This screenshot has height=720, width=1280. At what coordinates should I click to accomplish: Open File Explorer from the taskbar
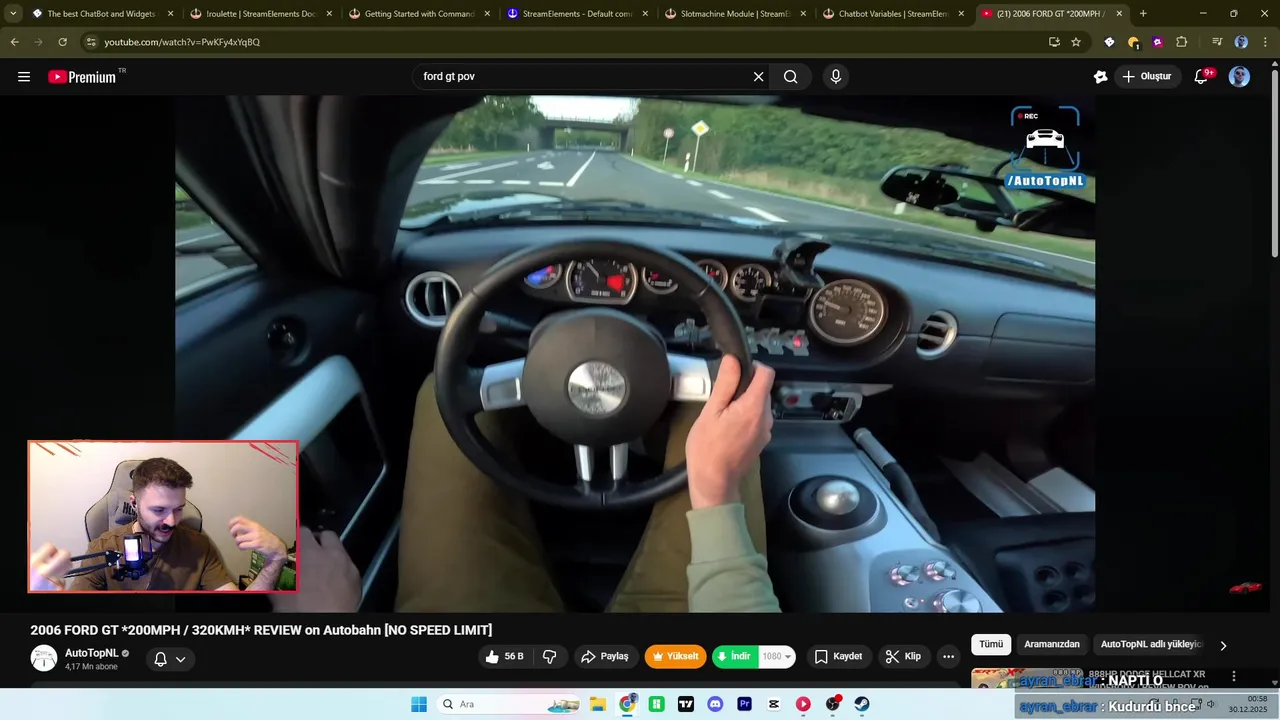click(597, 704)
